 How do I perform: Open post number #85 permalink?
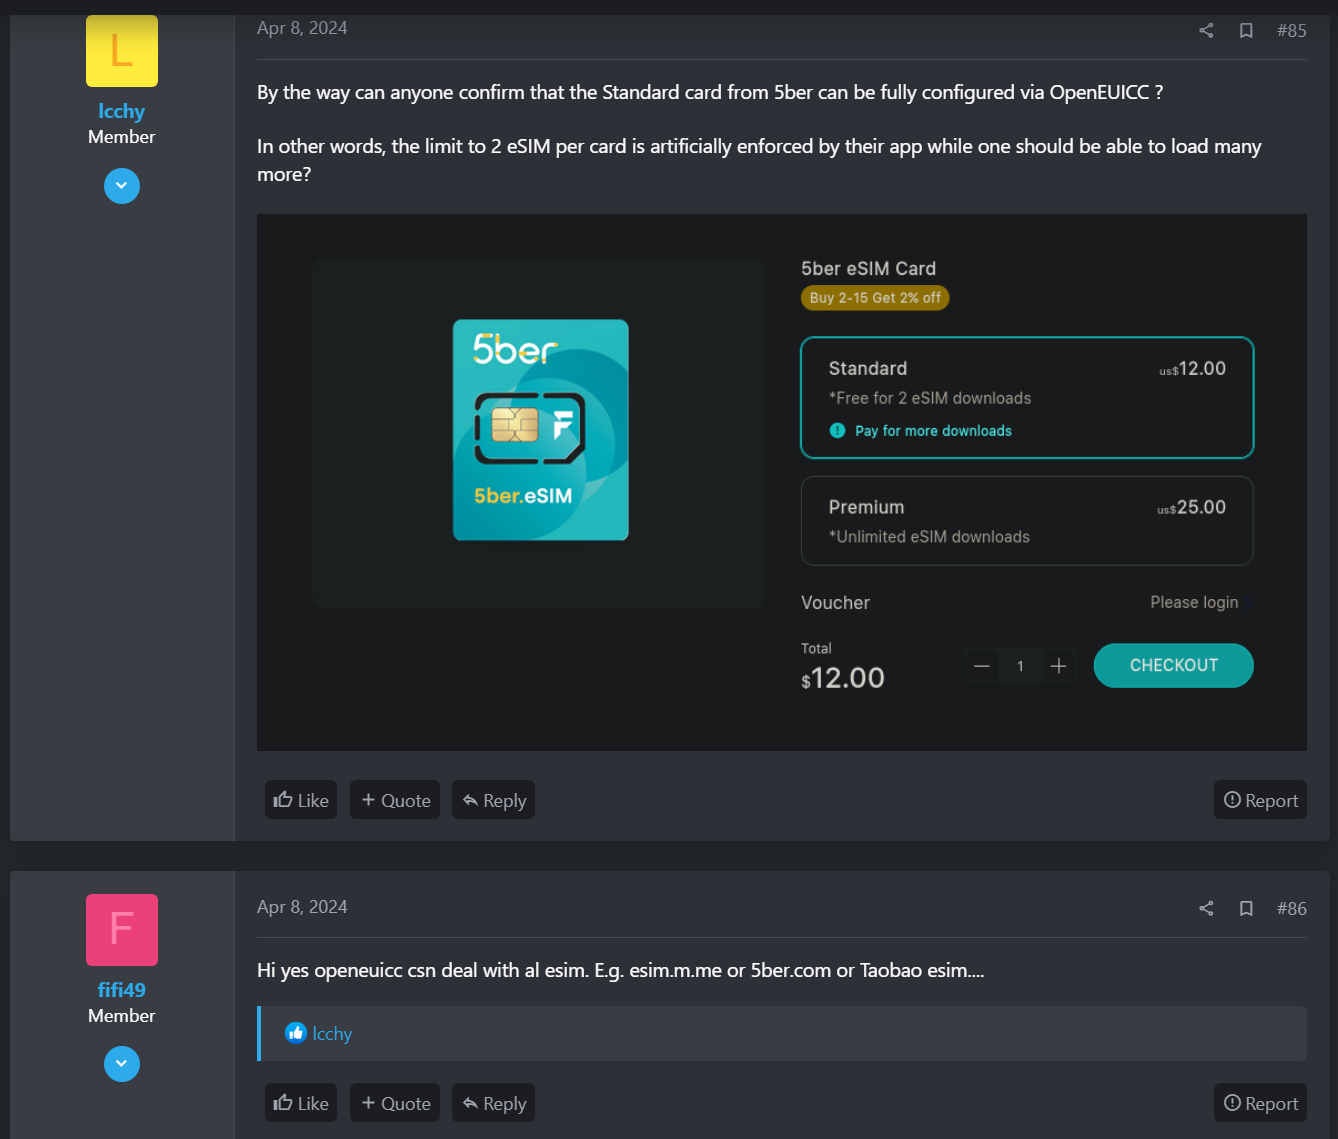click(x=1291, y=31)
